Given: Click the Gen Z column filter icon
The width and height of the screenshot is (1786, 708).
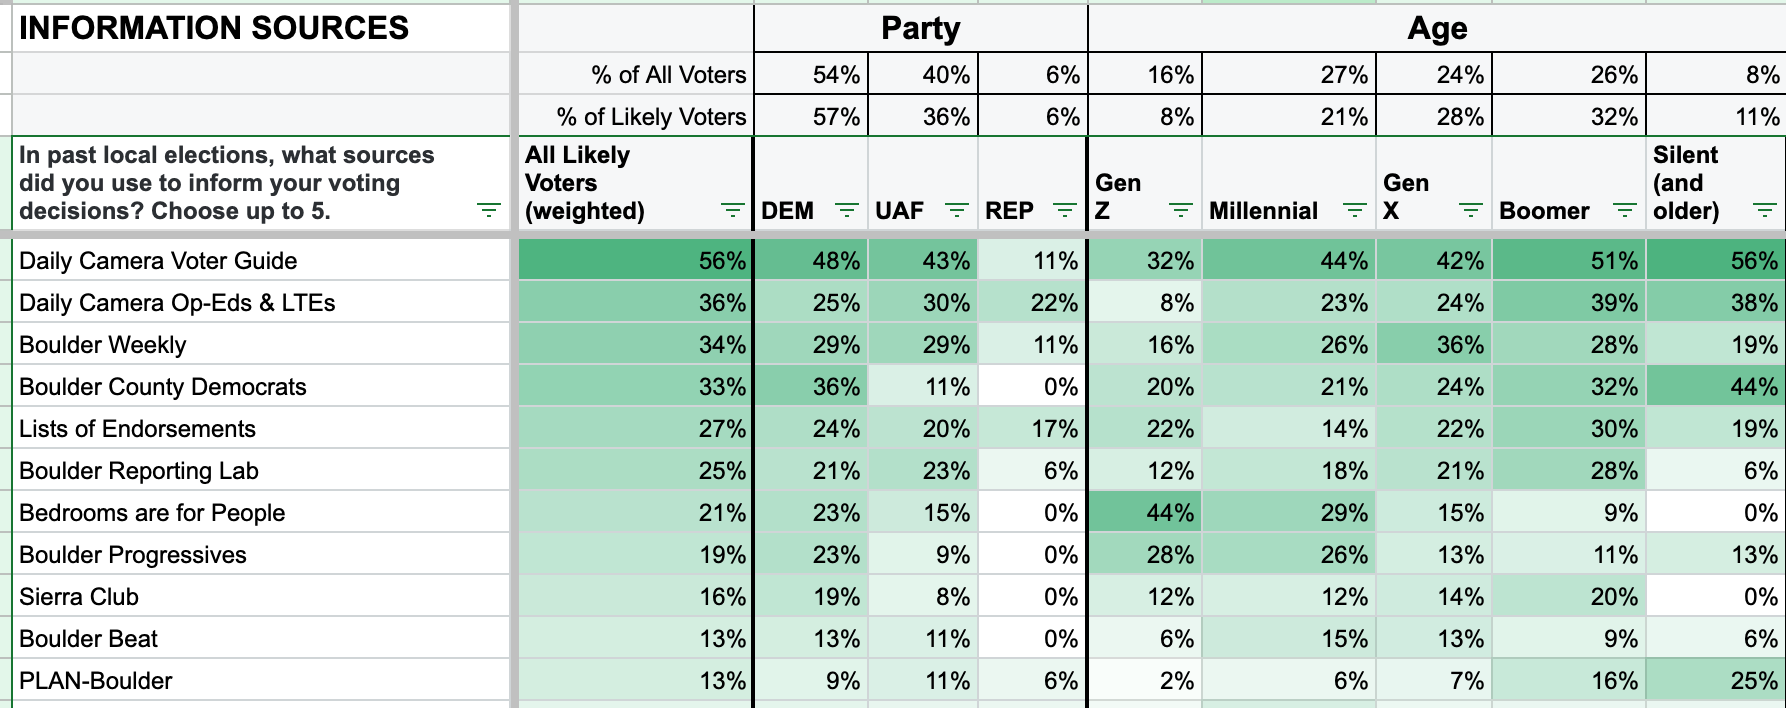Looking at the screenshot, I should pyautogui.click(x=1181, y=210).
